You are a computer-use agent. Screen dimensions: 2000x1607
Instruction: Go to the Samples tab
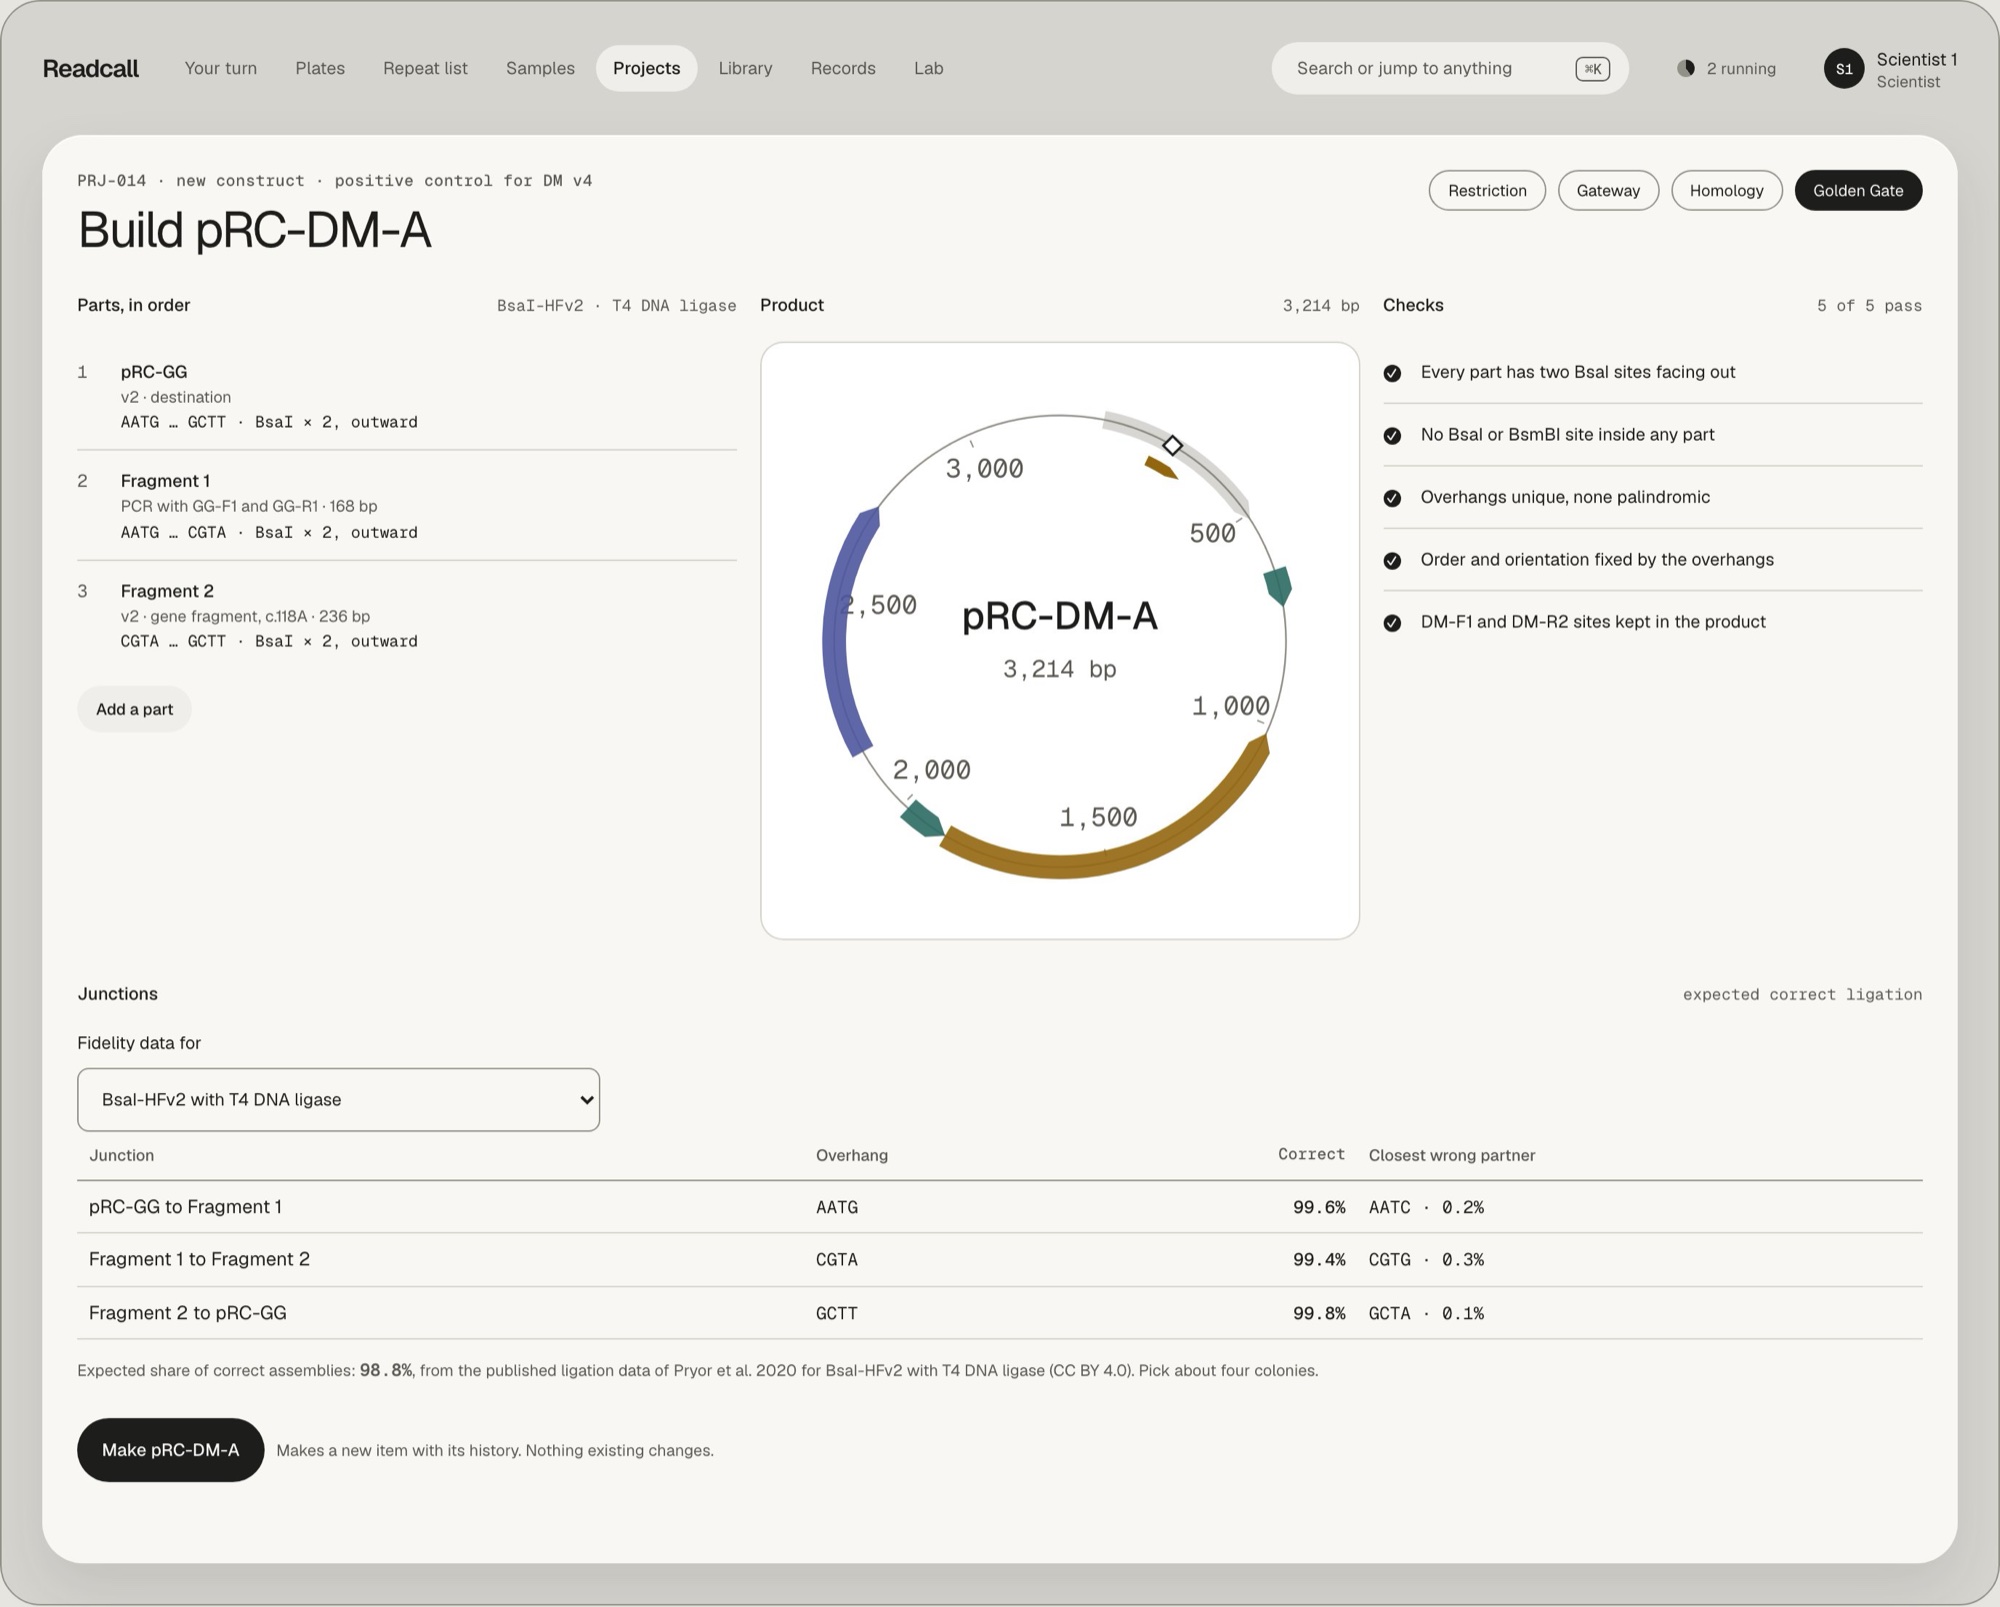(540, 68)
